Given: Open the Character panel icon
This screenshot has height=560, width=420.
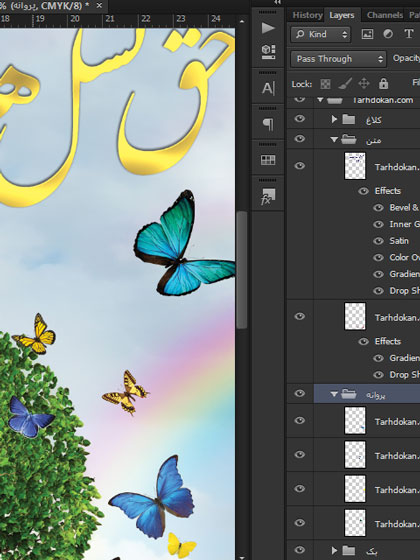Looking at the screenshot, I should tap(268, 88).
